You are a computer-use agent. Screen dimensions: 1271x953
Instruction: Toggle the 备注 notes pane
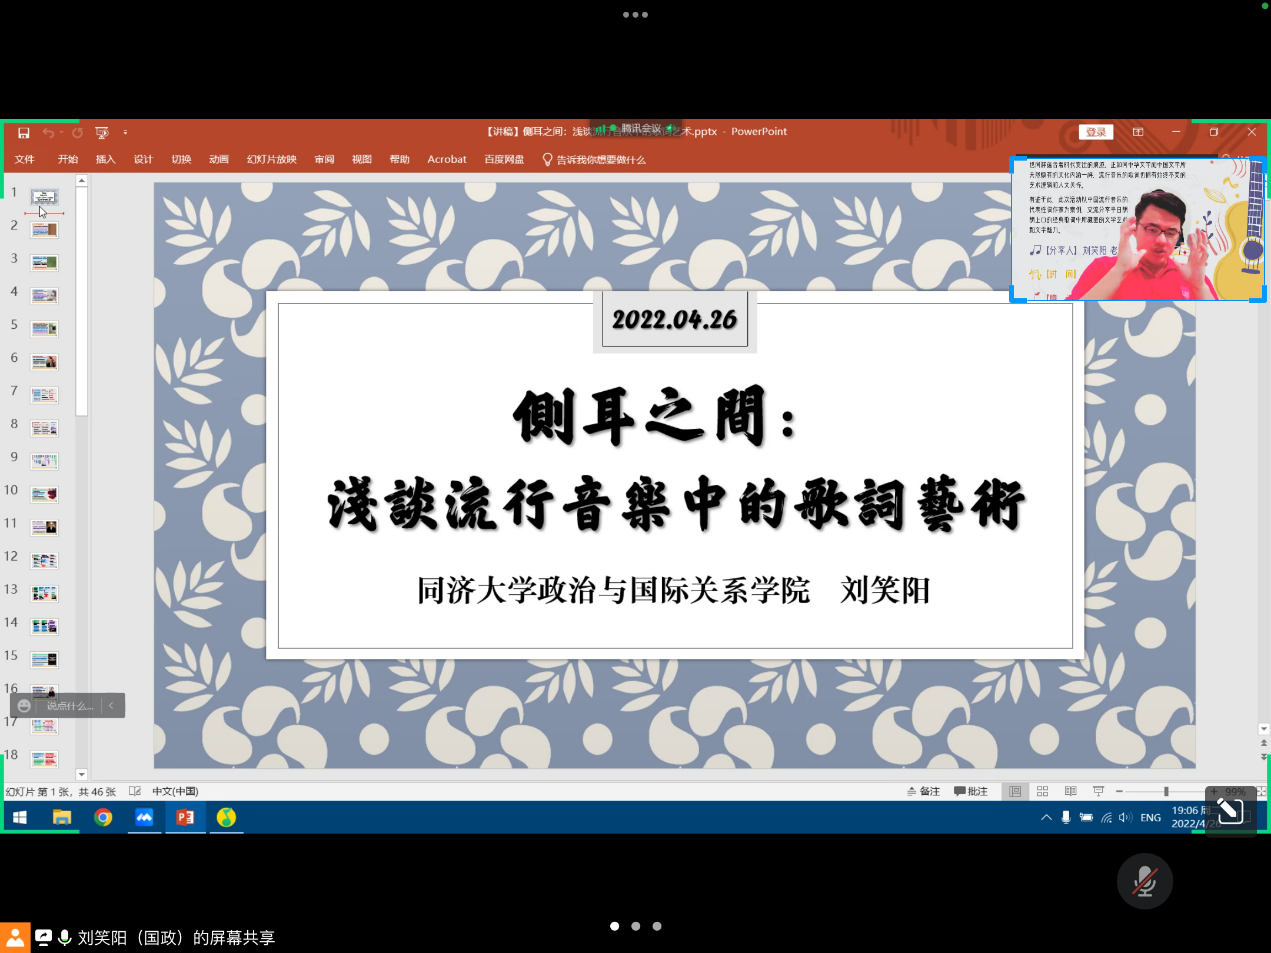(923, 791)
